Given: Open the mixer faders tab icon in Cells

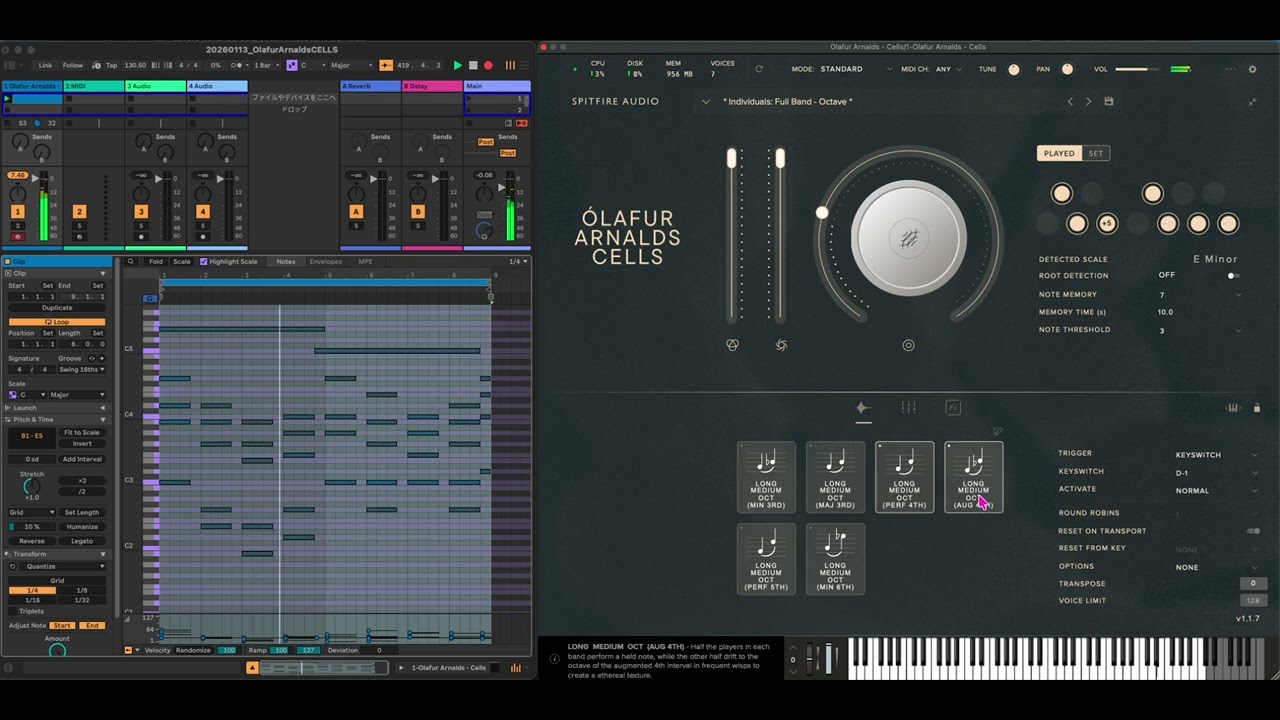Looking at the screenshot, I should click(908, 407).
